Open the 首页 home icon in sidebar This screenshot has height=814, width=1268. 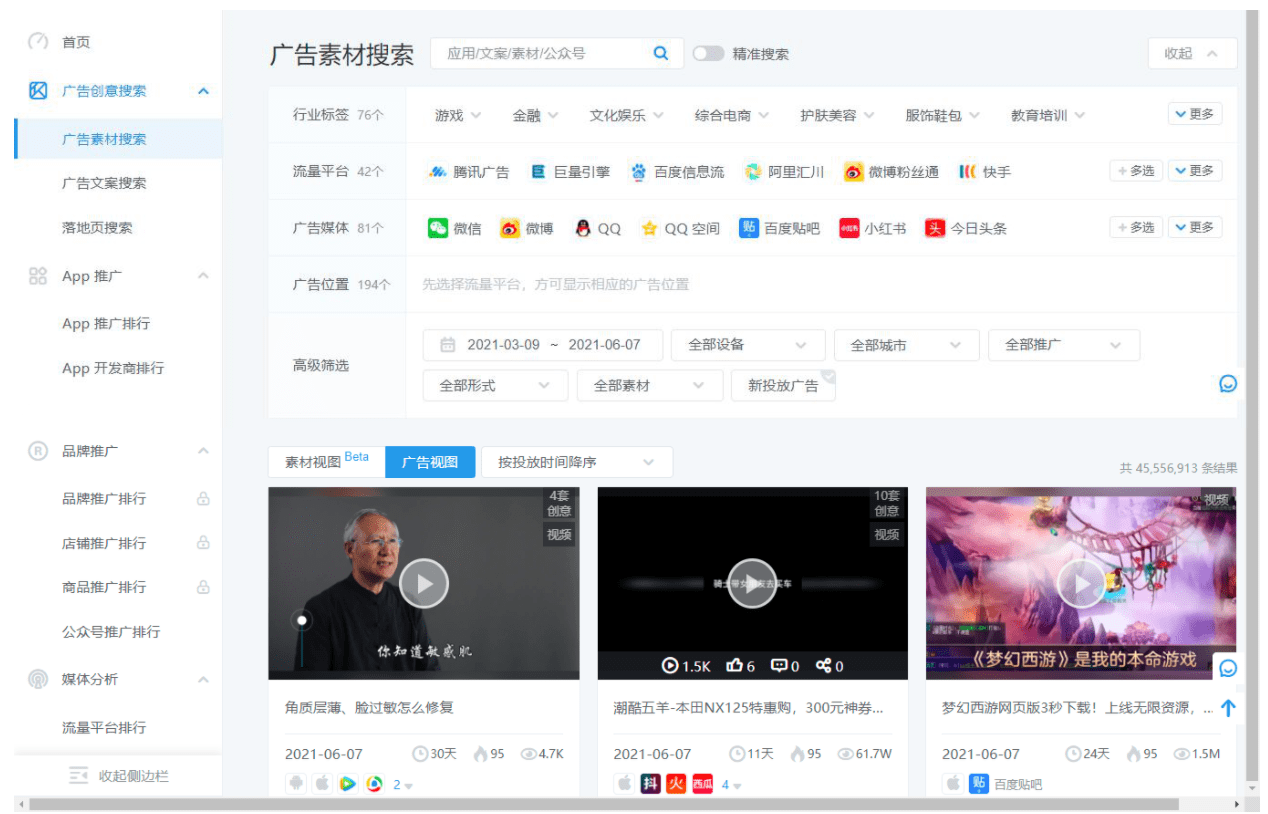coord(38,42)
